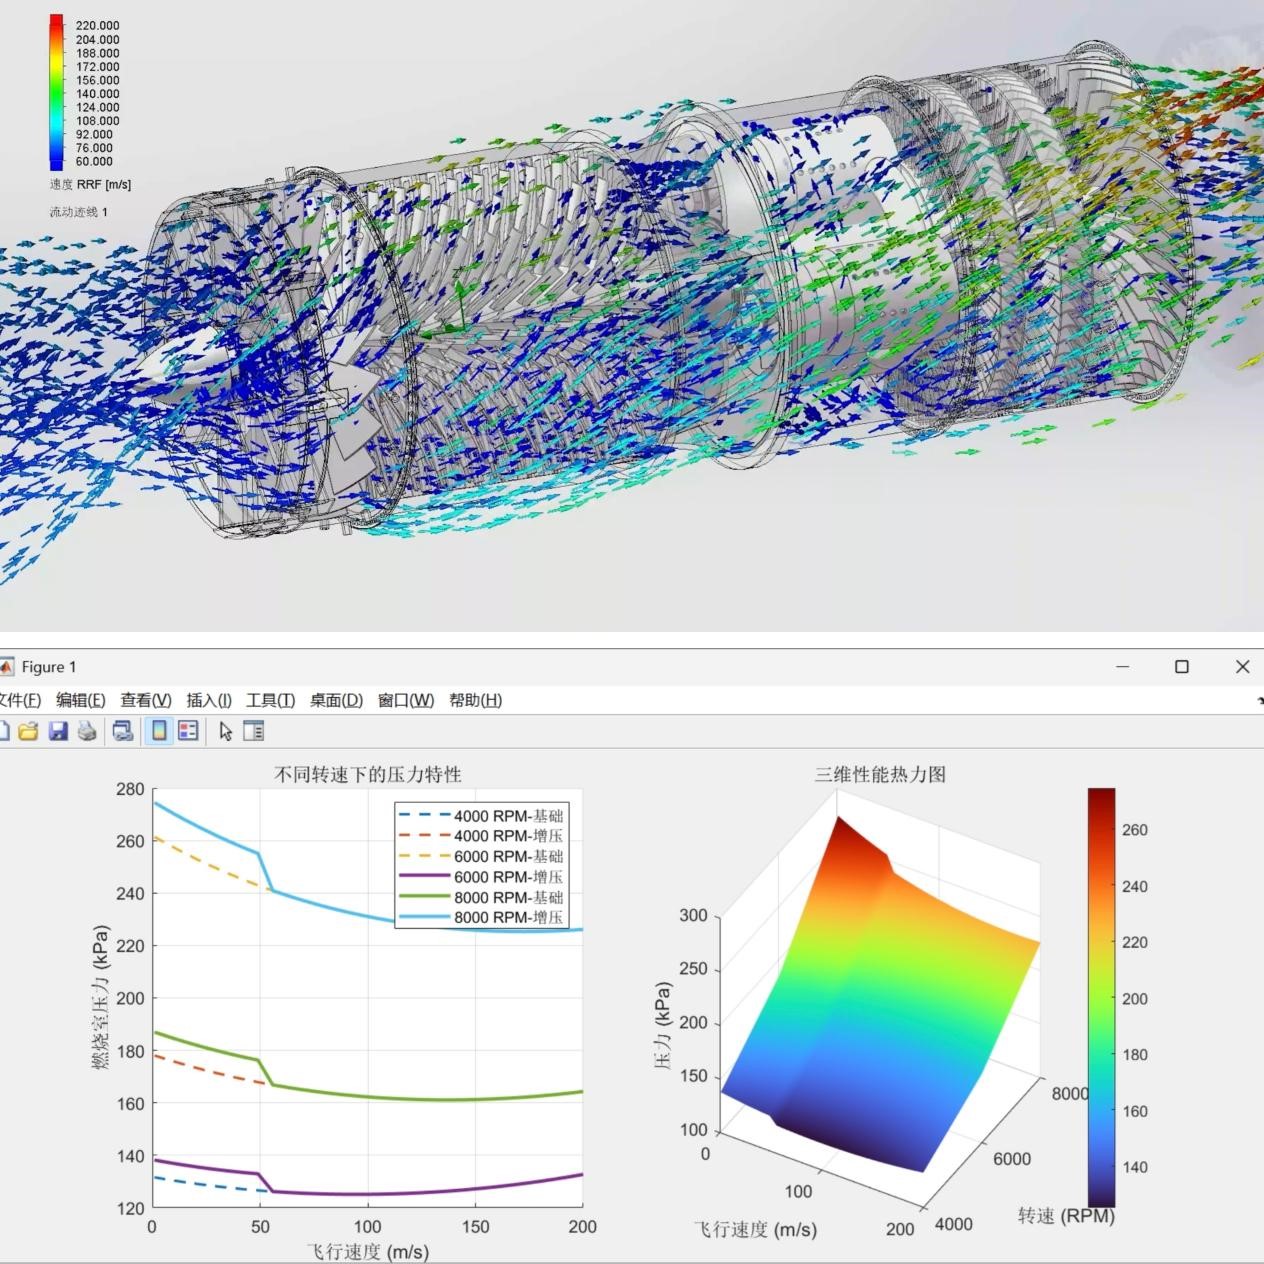This screenshot has width=1264, height=1264.
Task: Toggle the Insert Colorbar button
Action: (159, 731)
